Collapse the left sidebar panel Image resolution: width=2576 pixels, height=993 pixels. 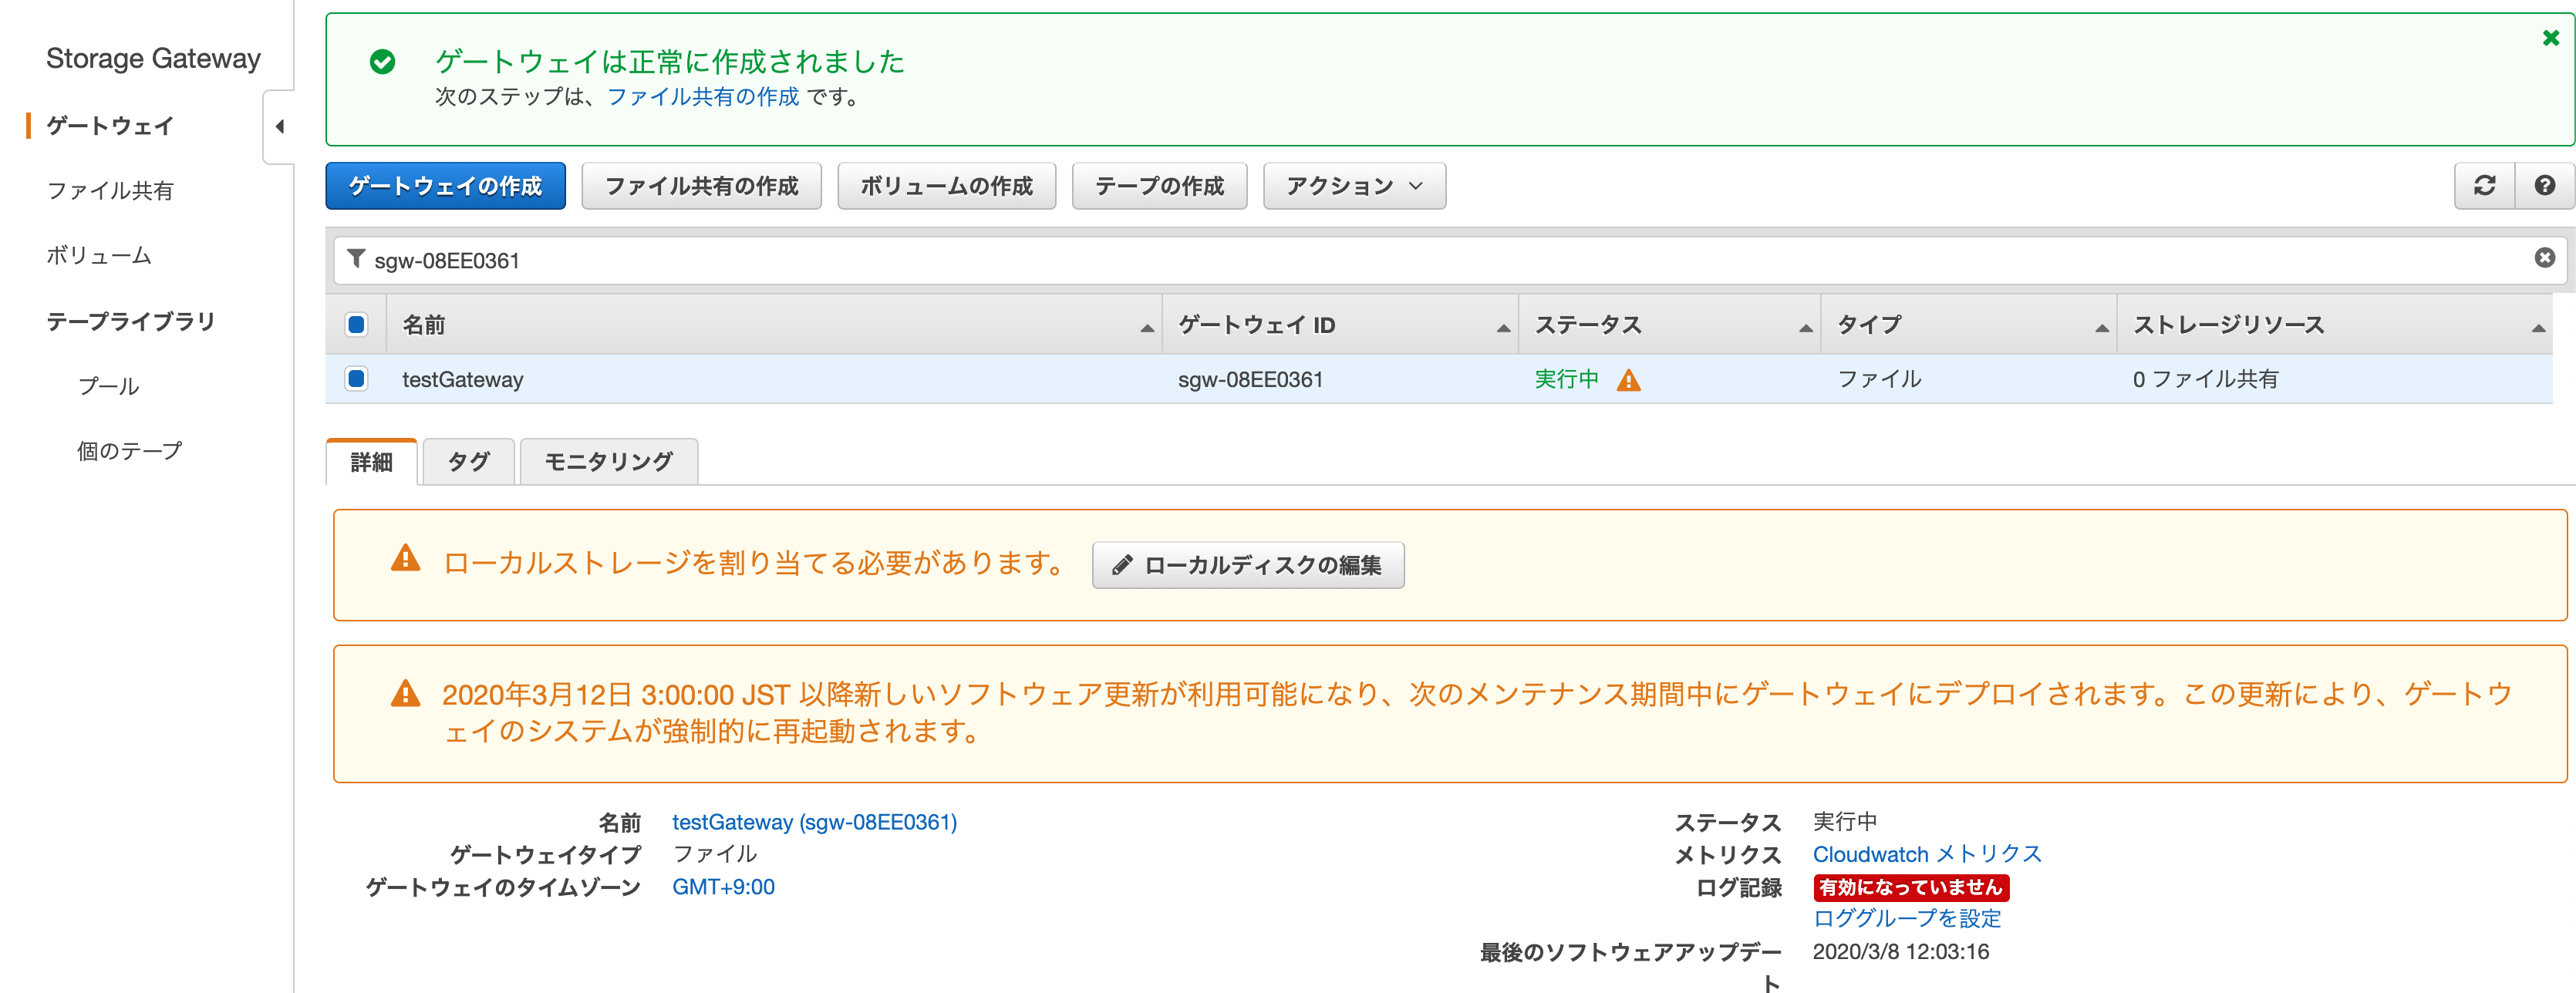279,127
